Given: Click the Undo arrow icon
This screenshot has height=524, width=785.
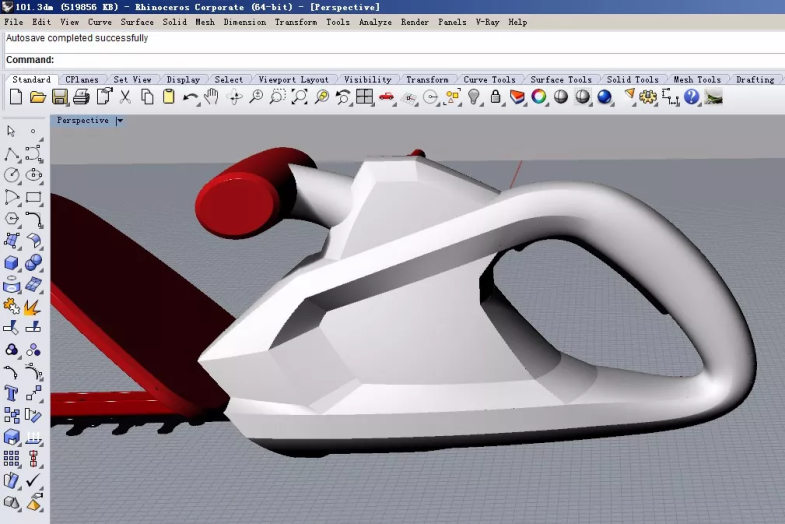Looking at the screenshot, I should click(190, 97).
